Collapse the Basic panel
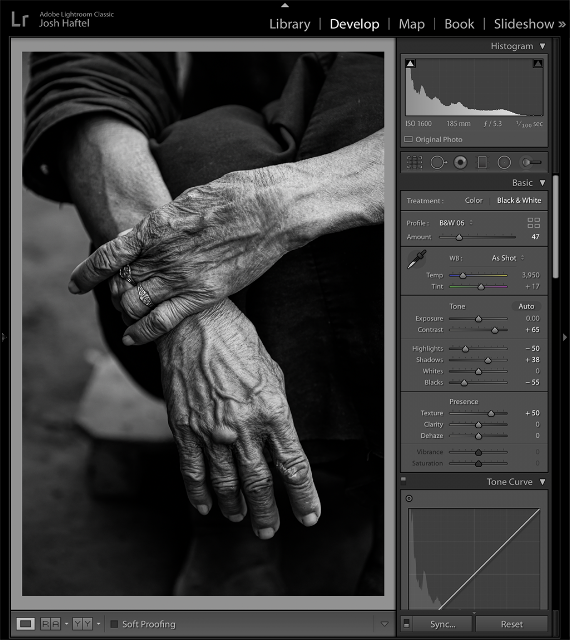 pos(542,182)
